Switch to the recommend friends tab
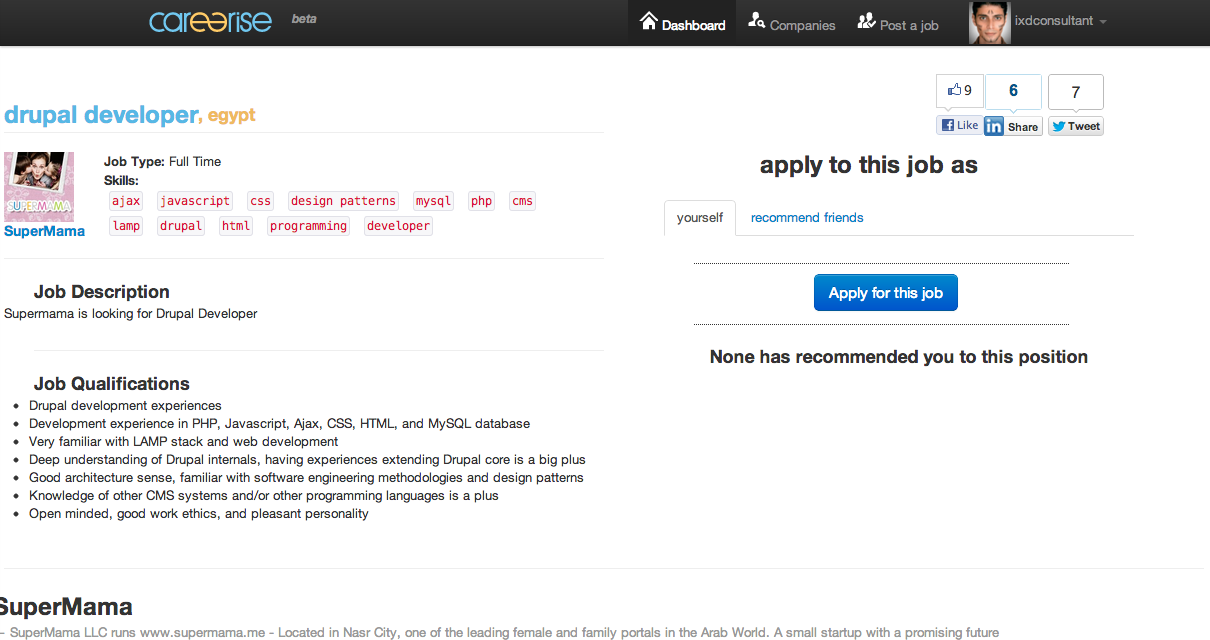The width and height of the screenshot is (1210, 640). [x=807, y=218]
